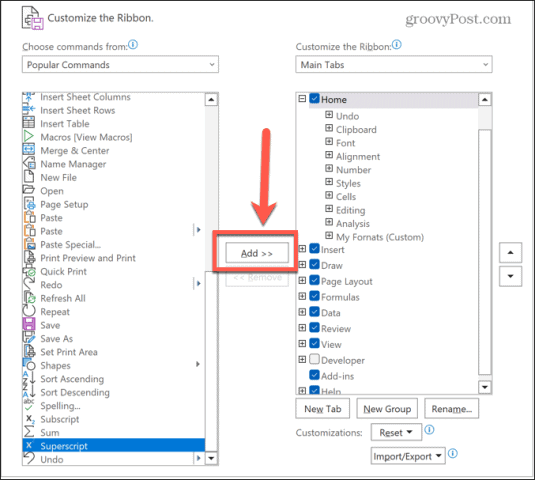Viewport: 535px width, 480px height.
Task: Uncheck the Formulas tab checkbox
Action: coord(315,296)
